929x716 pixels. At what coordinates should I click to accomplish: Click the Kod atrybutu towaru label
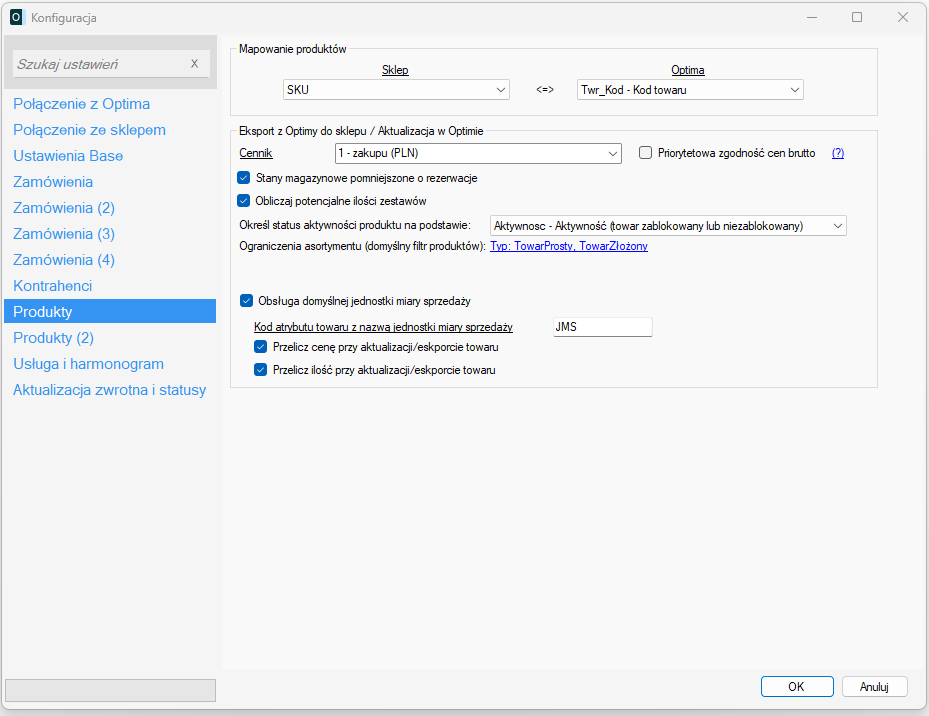pyautogui.click(x=383, y=327)
